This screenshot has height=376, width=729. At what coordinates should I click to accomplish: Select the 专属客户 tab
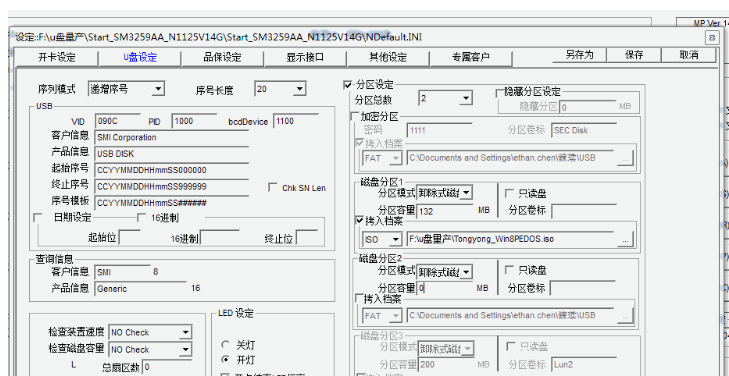471,58
